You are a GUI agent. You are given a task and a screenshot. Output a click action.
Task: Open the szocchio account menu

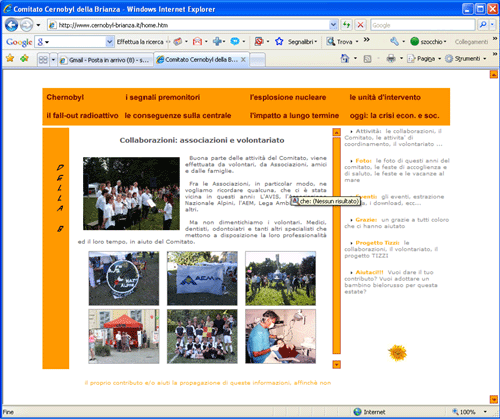tap(429, 42)
